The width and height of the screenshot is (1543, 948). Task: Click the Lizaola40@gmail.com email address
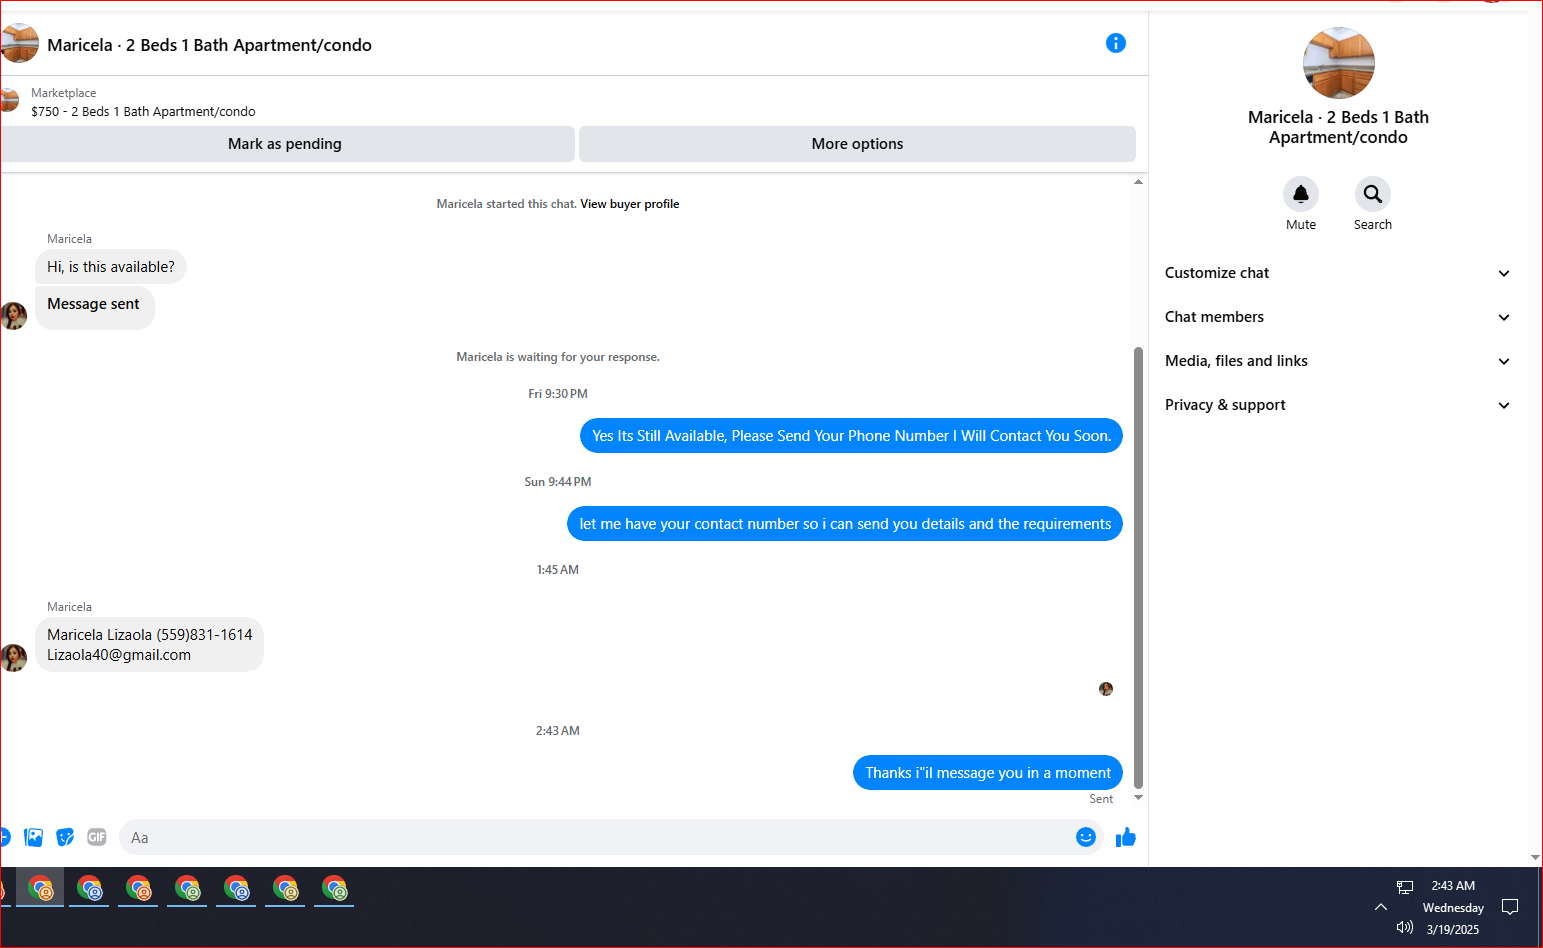click(119, 655)
